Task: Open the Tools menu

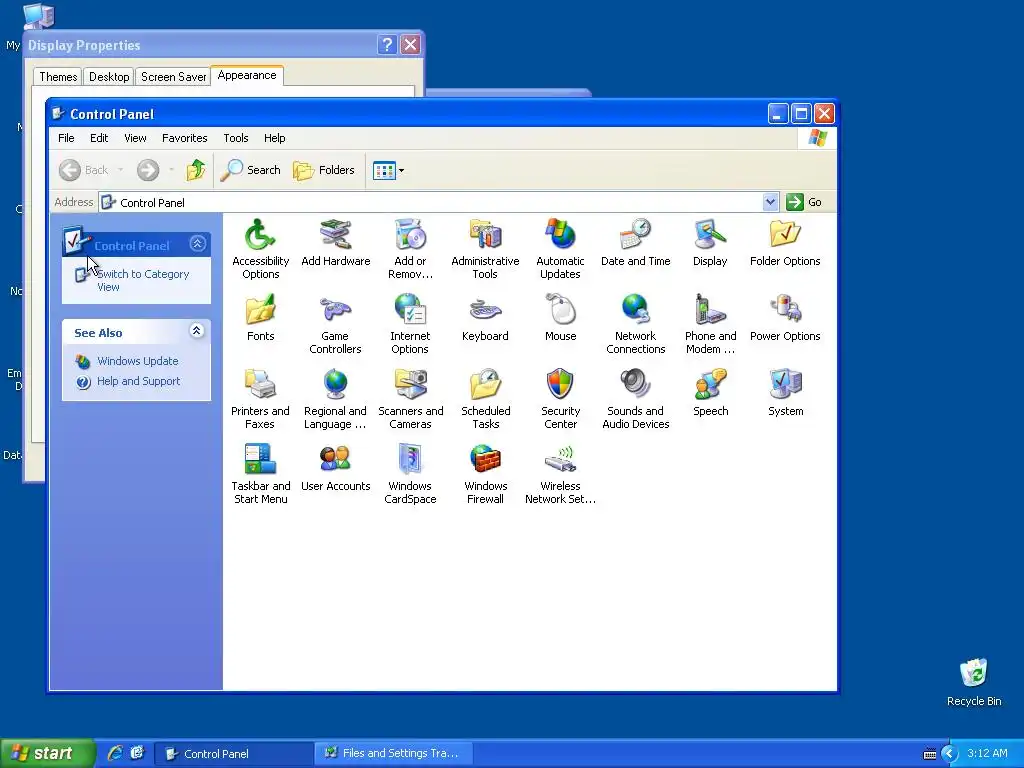Action: [236, 138]
